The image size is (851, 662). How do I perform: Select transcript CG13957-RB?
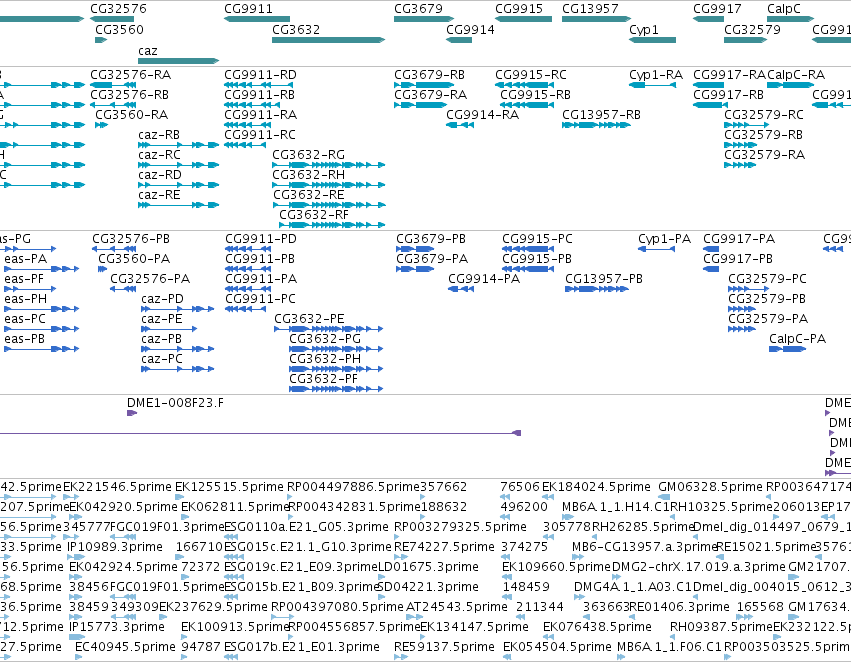[x=601, y=114]
